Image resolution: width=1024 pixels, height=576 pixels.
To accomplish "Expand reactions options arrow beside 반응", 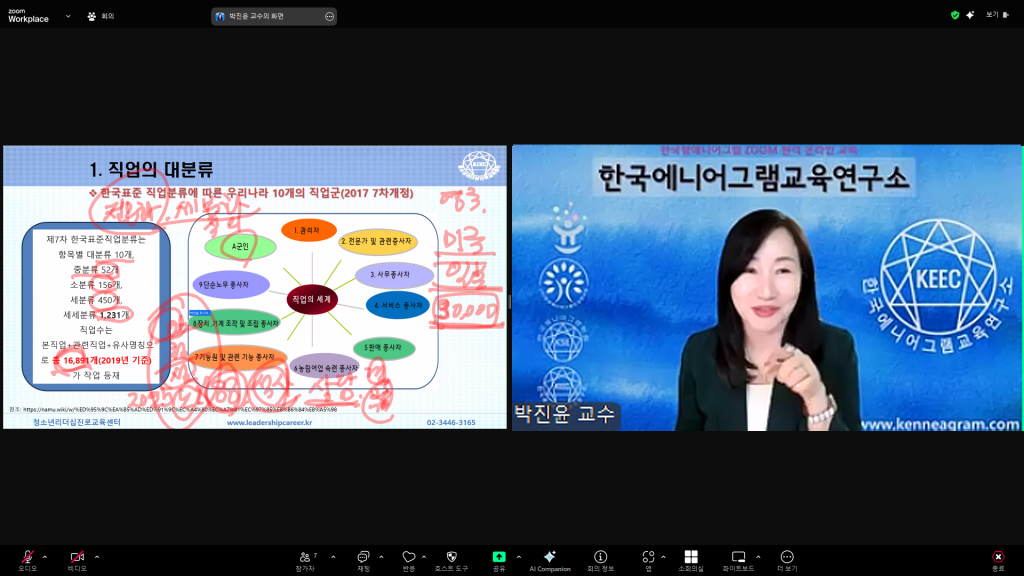I will 424,557.
